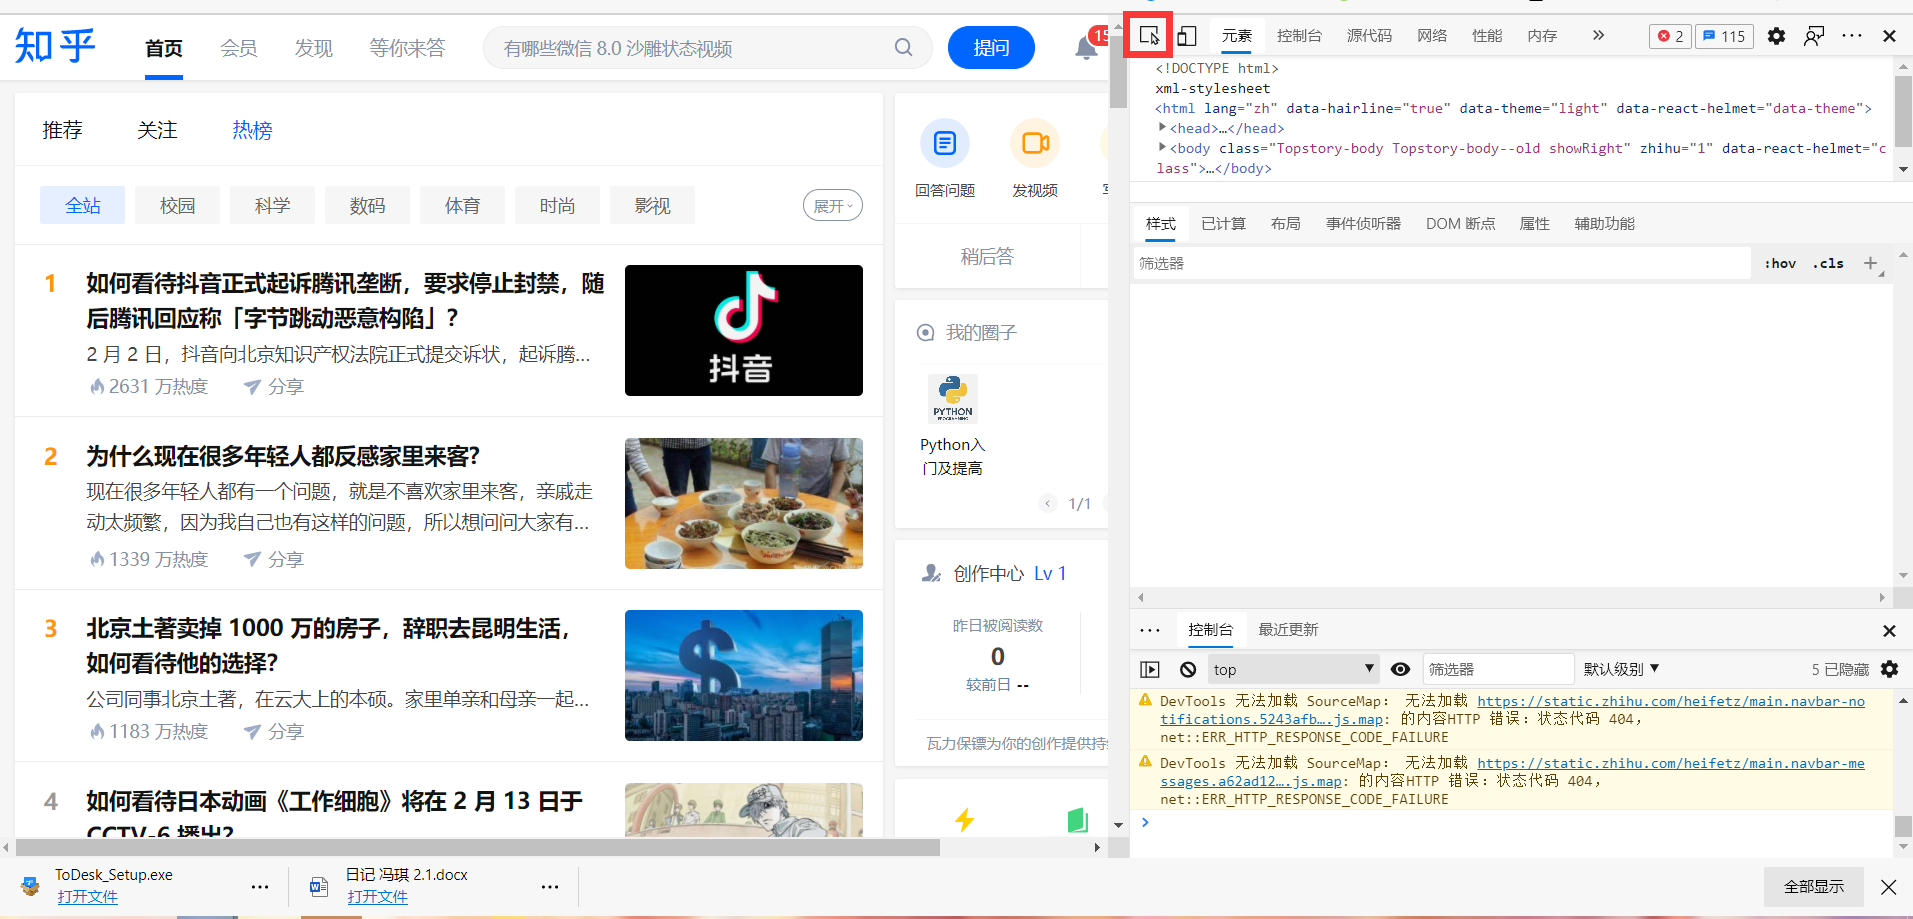Click the DevTools feedback person icon
This screenshot has width=1913, height=919.
(x=1814, y=36)
